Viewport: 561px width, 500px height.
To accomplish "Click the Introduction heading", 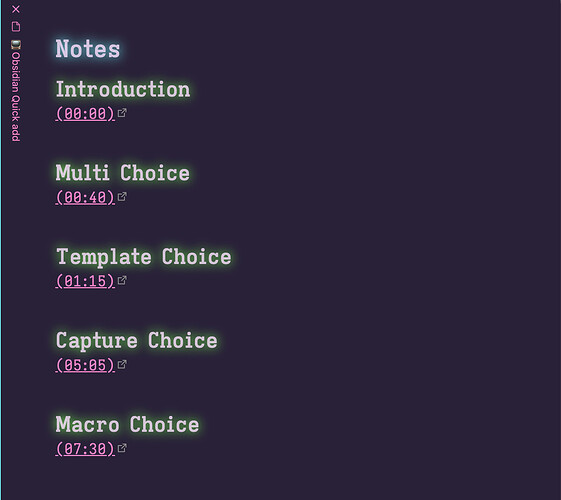I will (123, 89).
